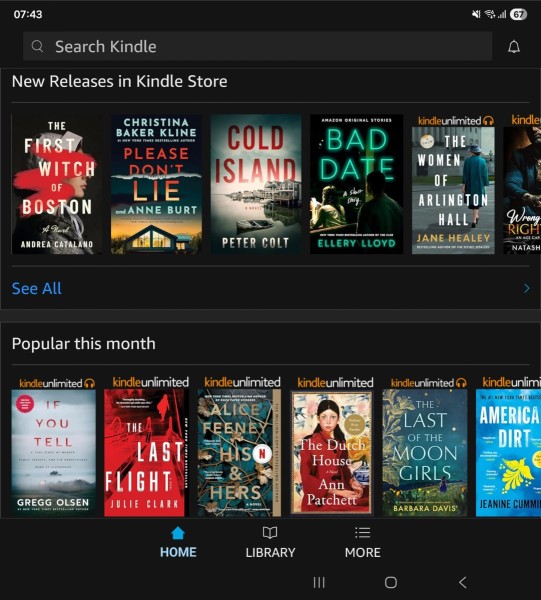Tap Android home navigation button
This screenshot has width=541, height=600.
point(390,582)
